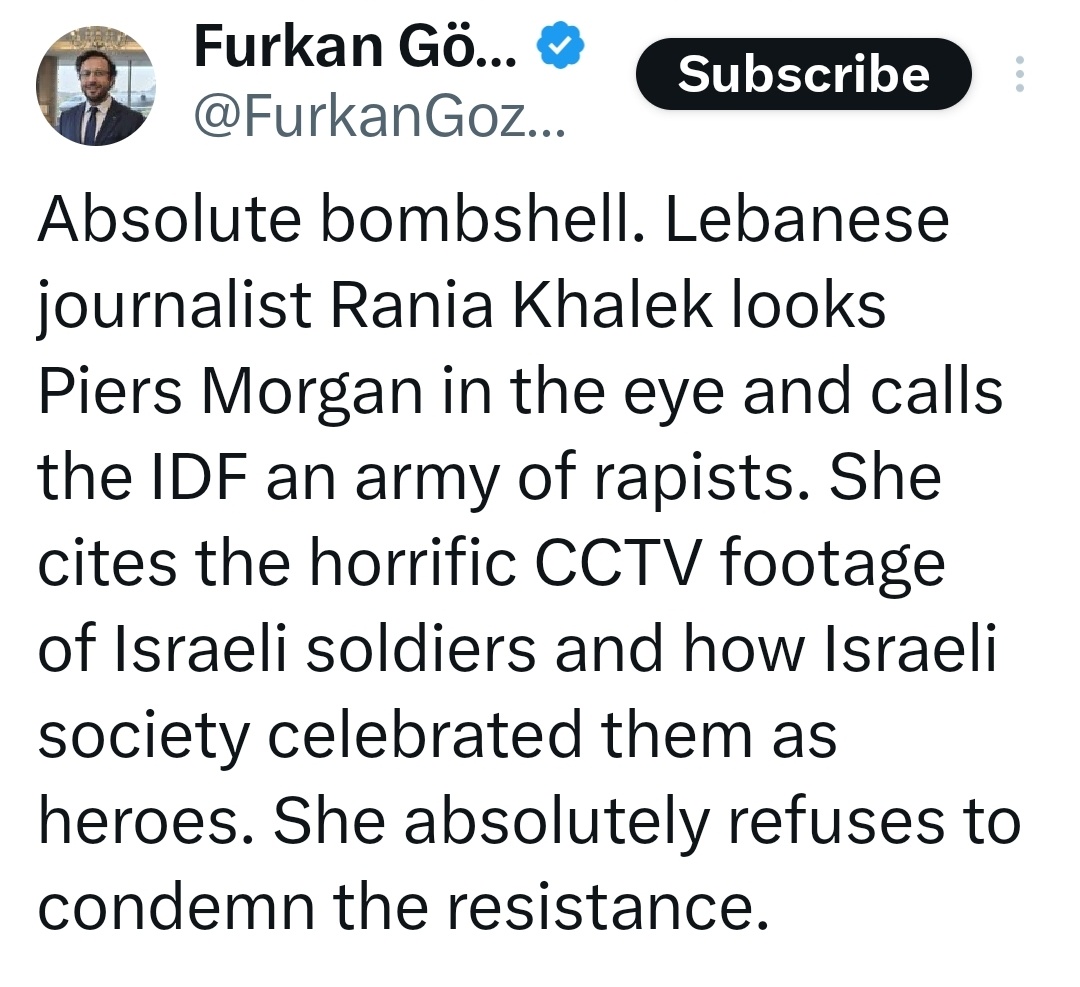Click the word "journalist" in the post
The width and height of the screenshot is (1080, 987).
[173, 305]
